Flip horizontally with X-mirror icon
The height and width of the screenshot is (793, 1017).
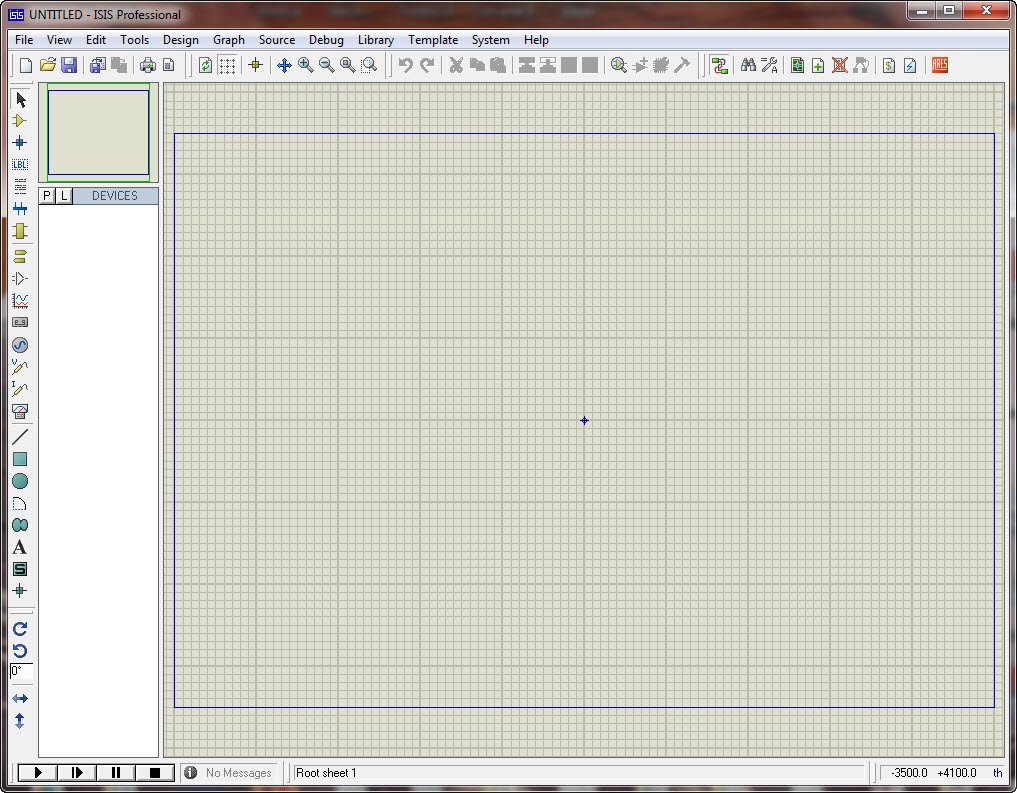[x=20, y=698]
